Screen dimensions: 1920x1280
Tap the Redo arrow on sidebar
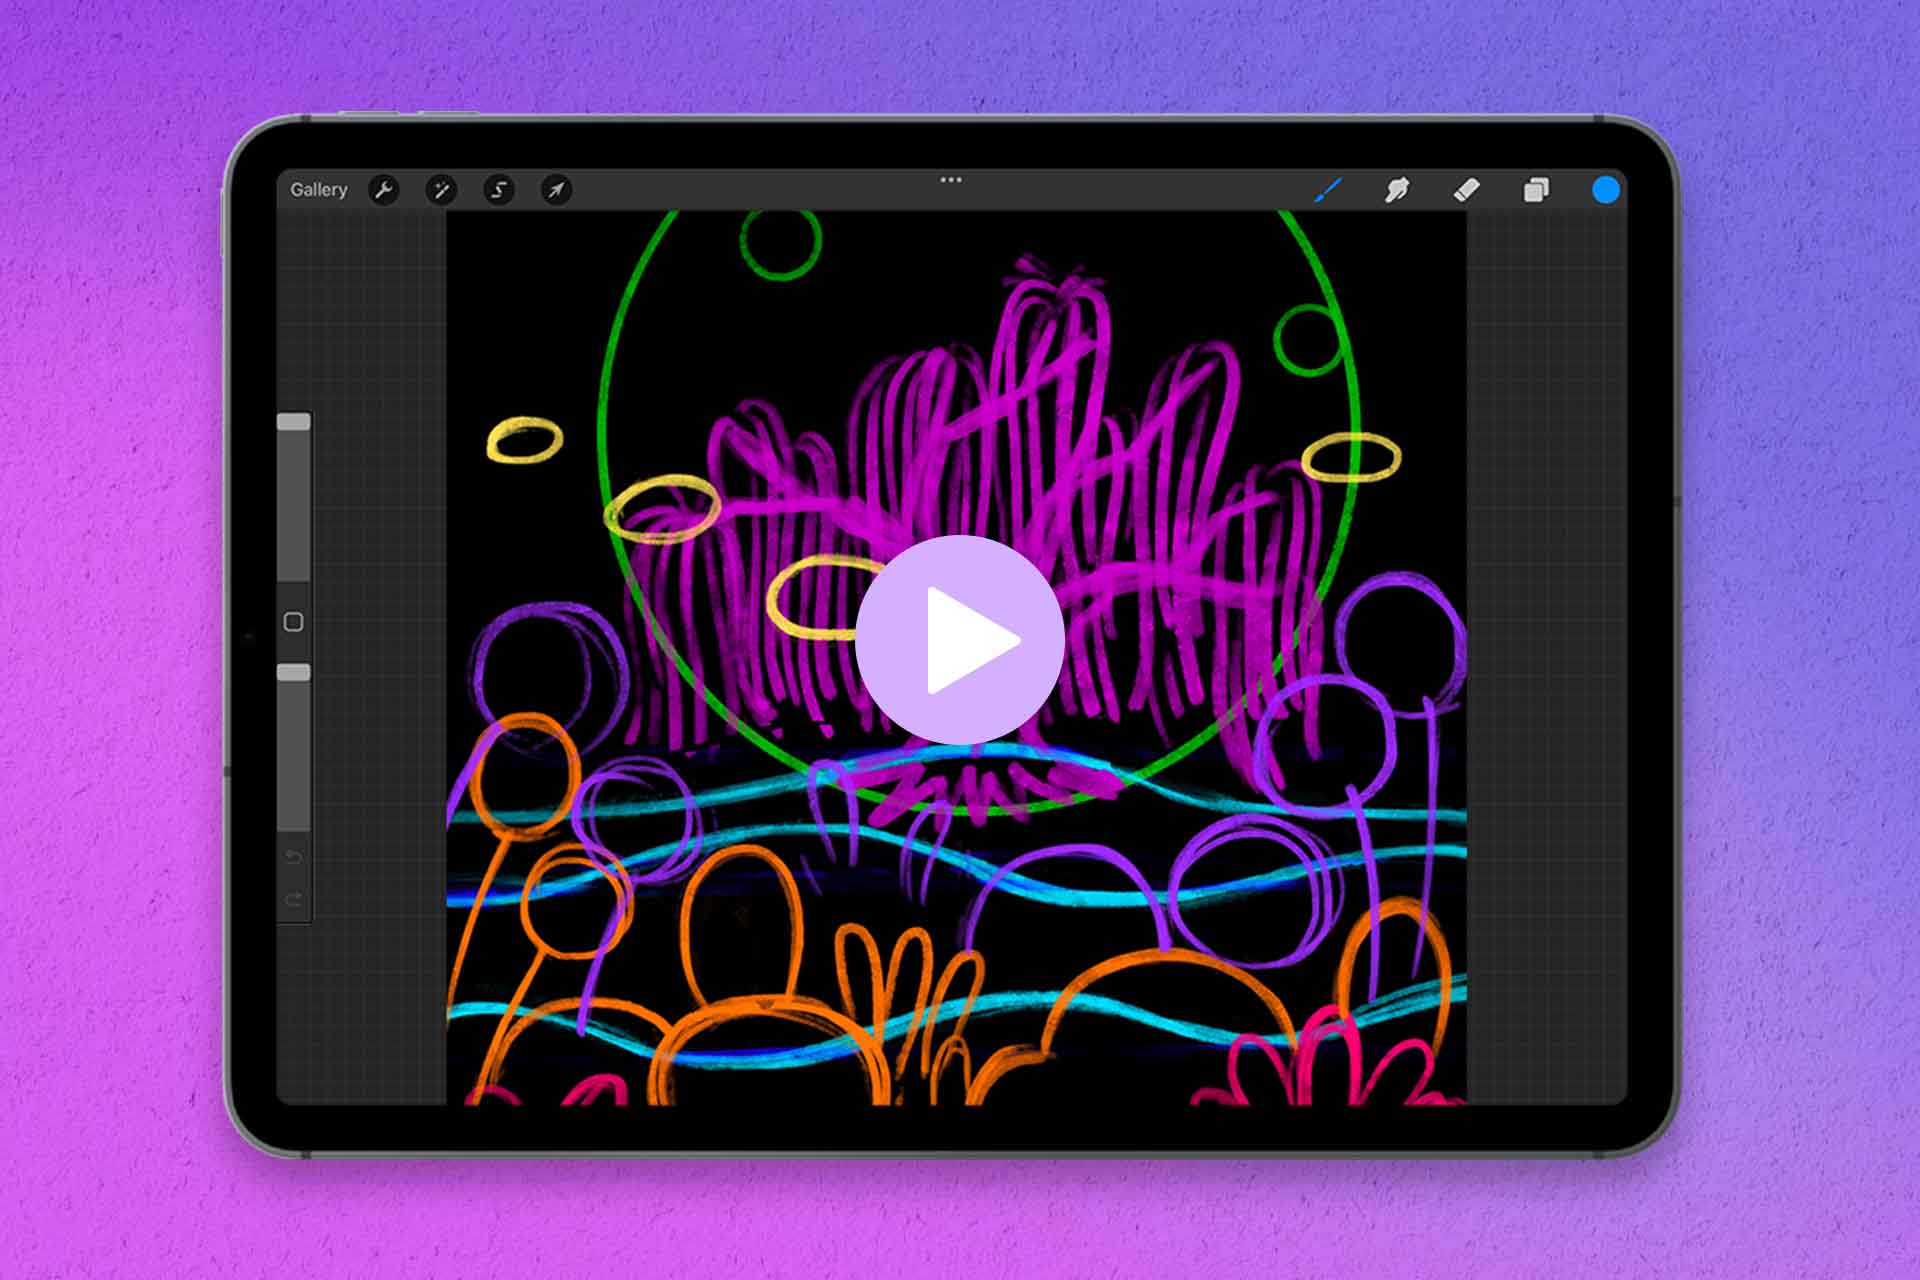click(x=294, y=900)
